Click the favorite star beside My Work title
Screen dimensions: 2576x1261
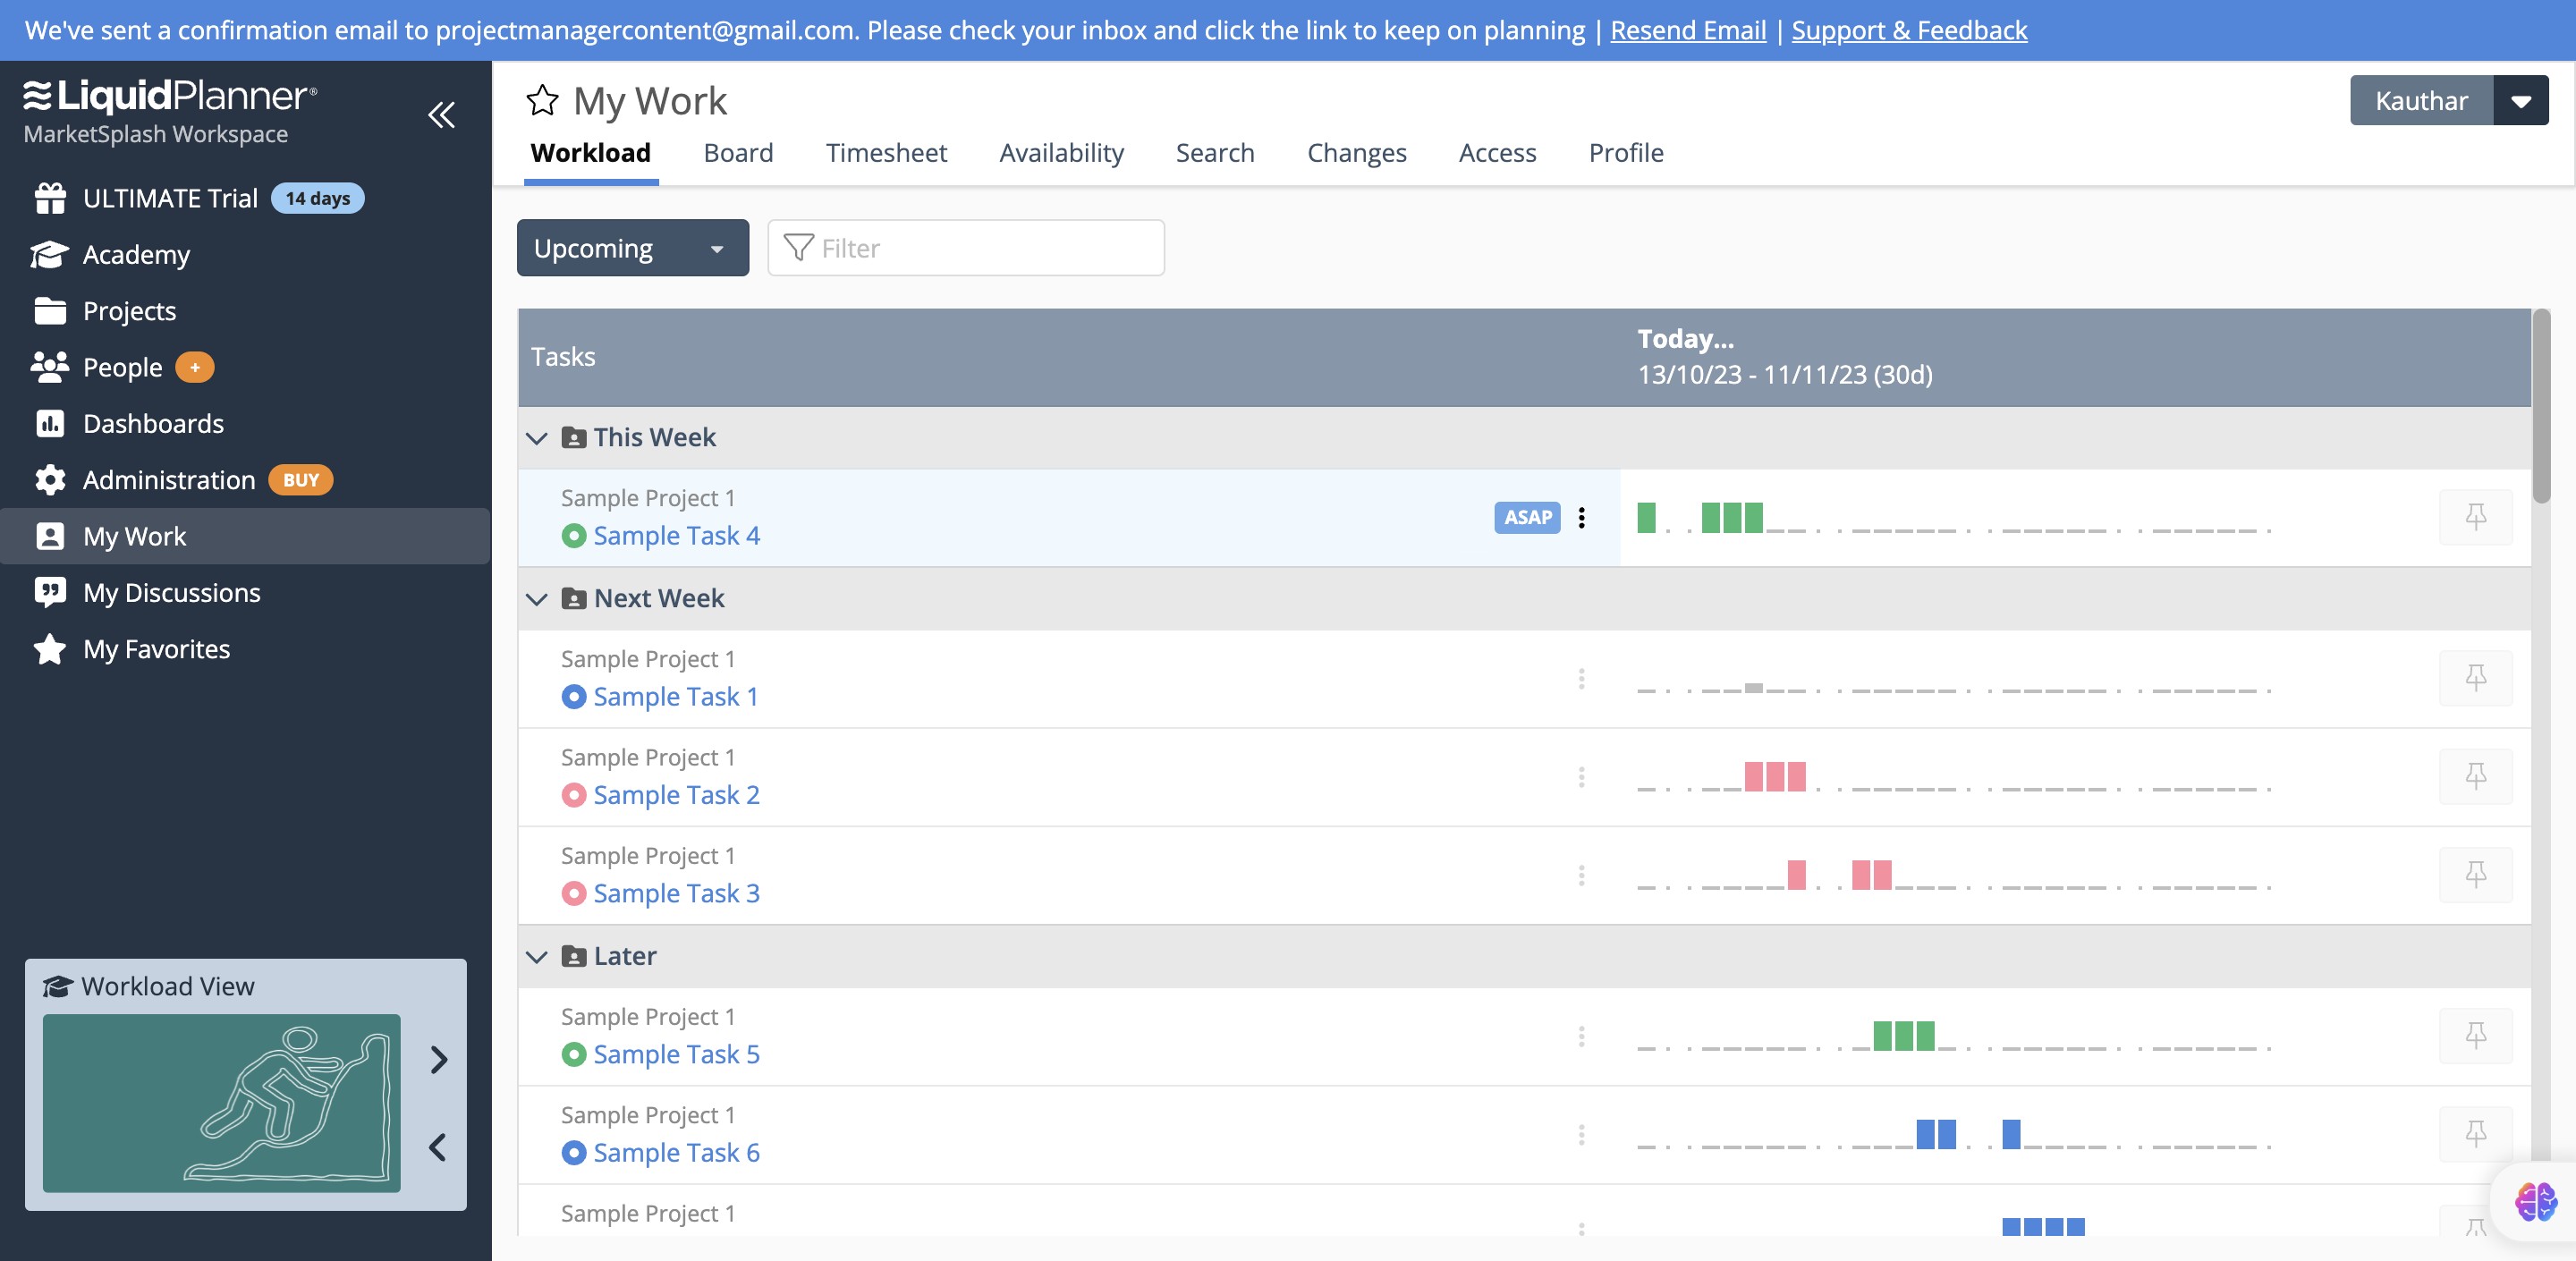coord(542,100)
